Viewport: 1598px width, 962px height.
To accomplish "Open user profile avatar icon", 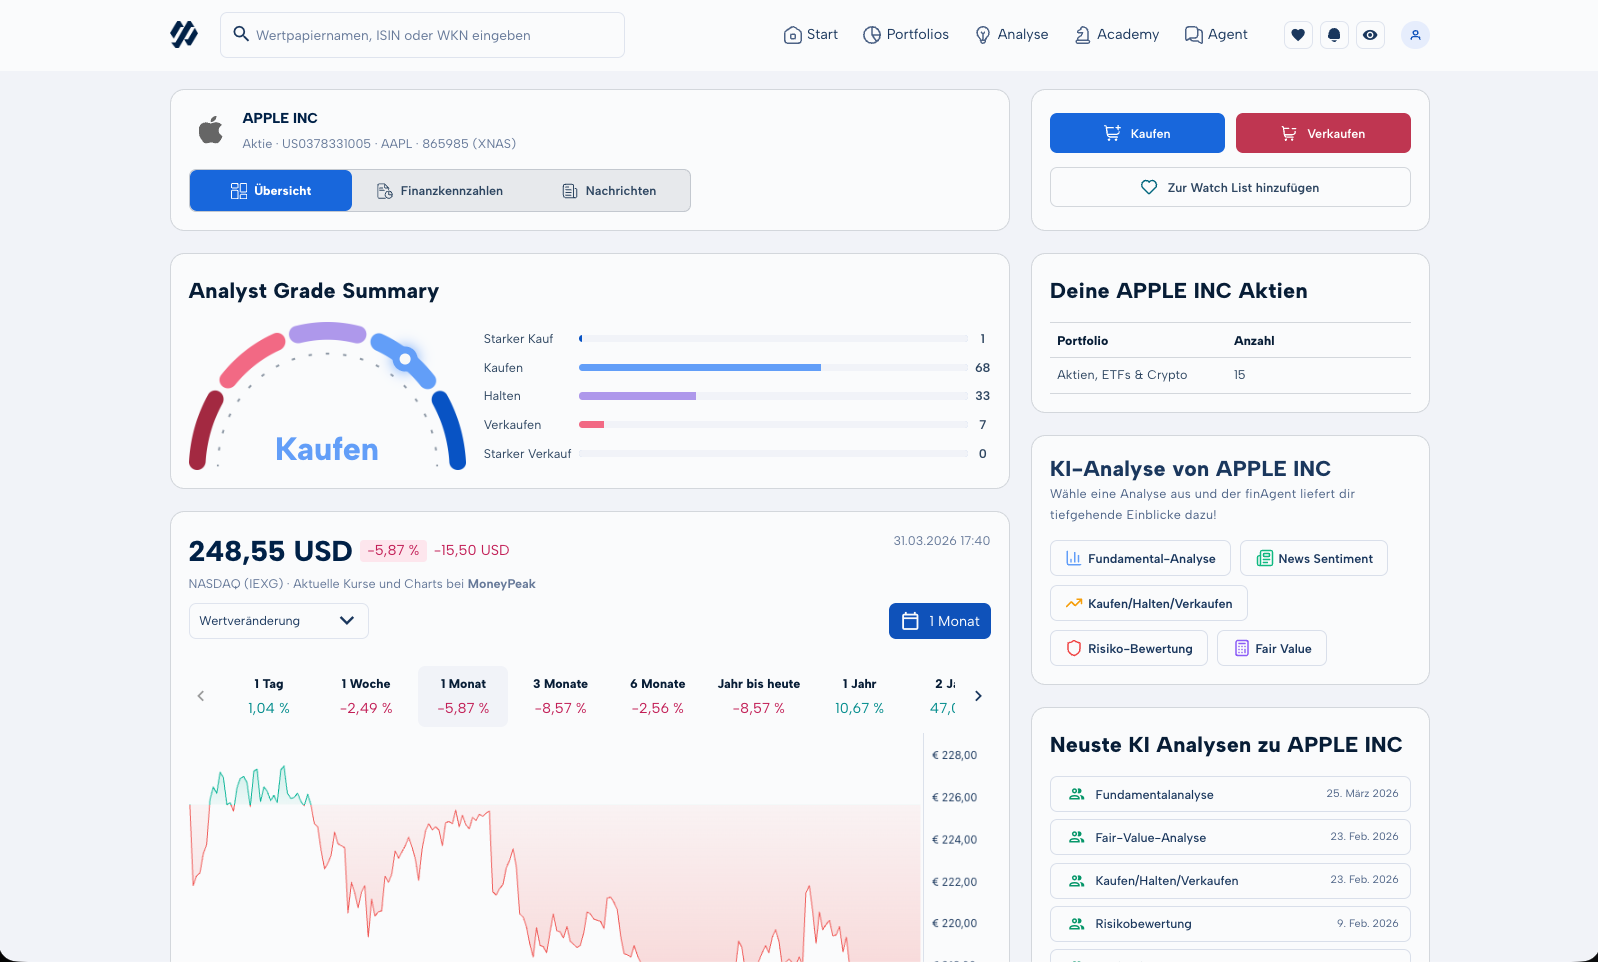I will (1415, 35).
